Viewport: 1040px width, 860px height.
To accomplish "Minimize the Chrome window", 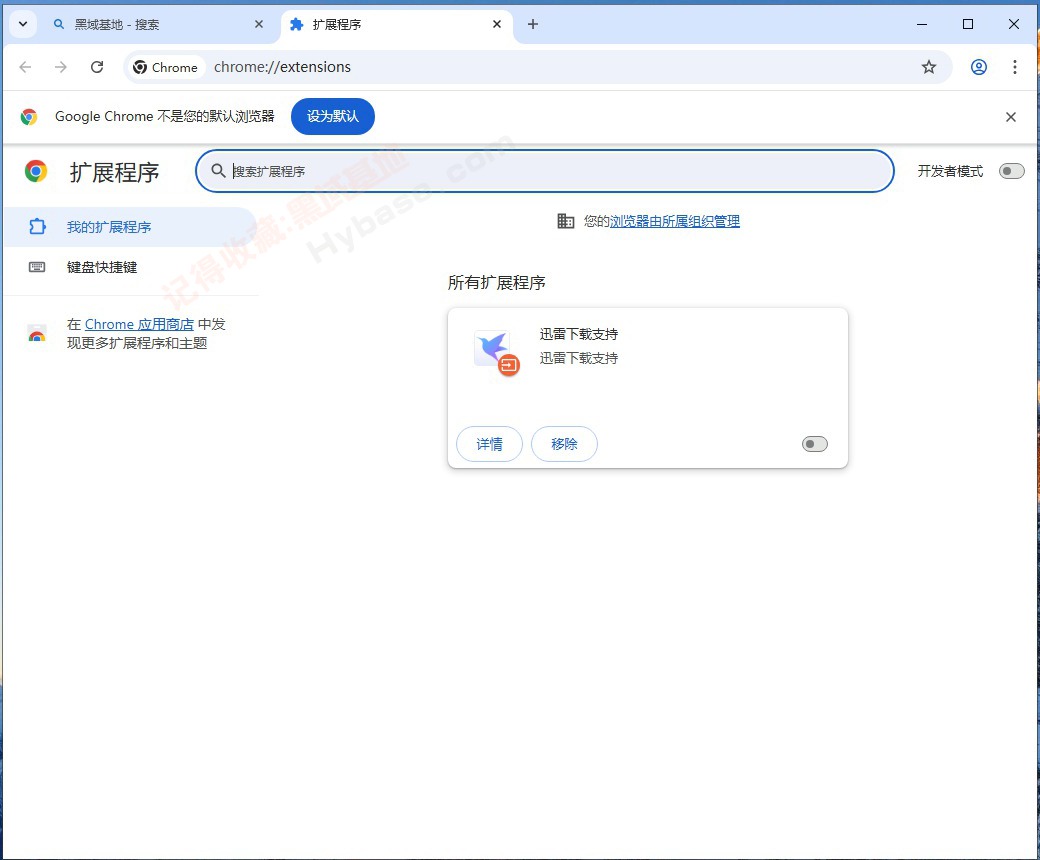I will point(922,25).
